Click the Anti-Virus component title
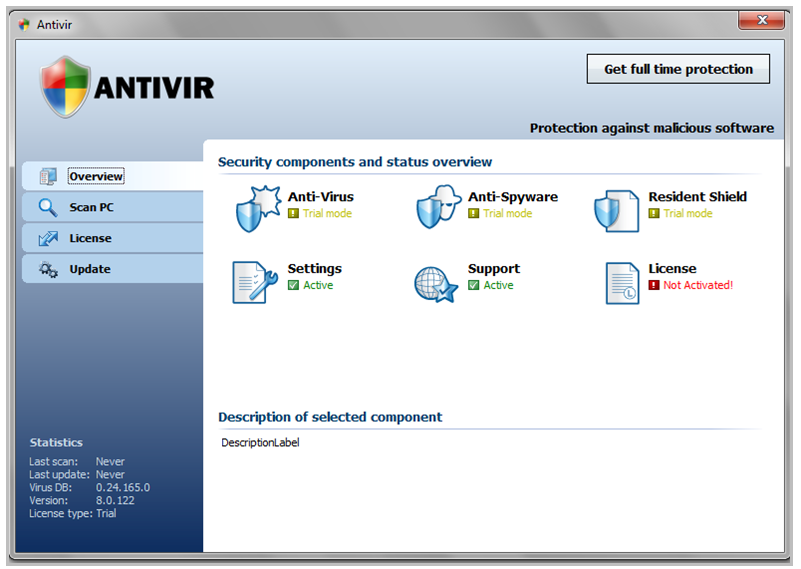The image size is (801, 569). coord(321,197)
